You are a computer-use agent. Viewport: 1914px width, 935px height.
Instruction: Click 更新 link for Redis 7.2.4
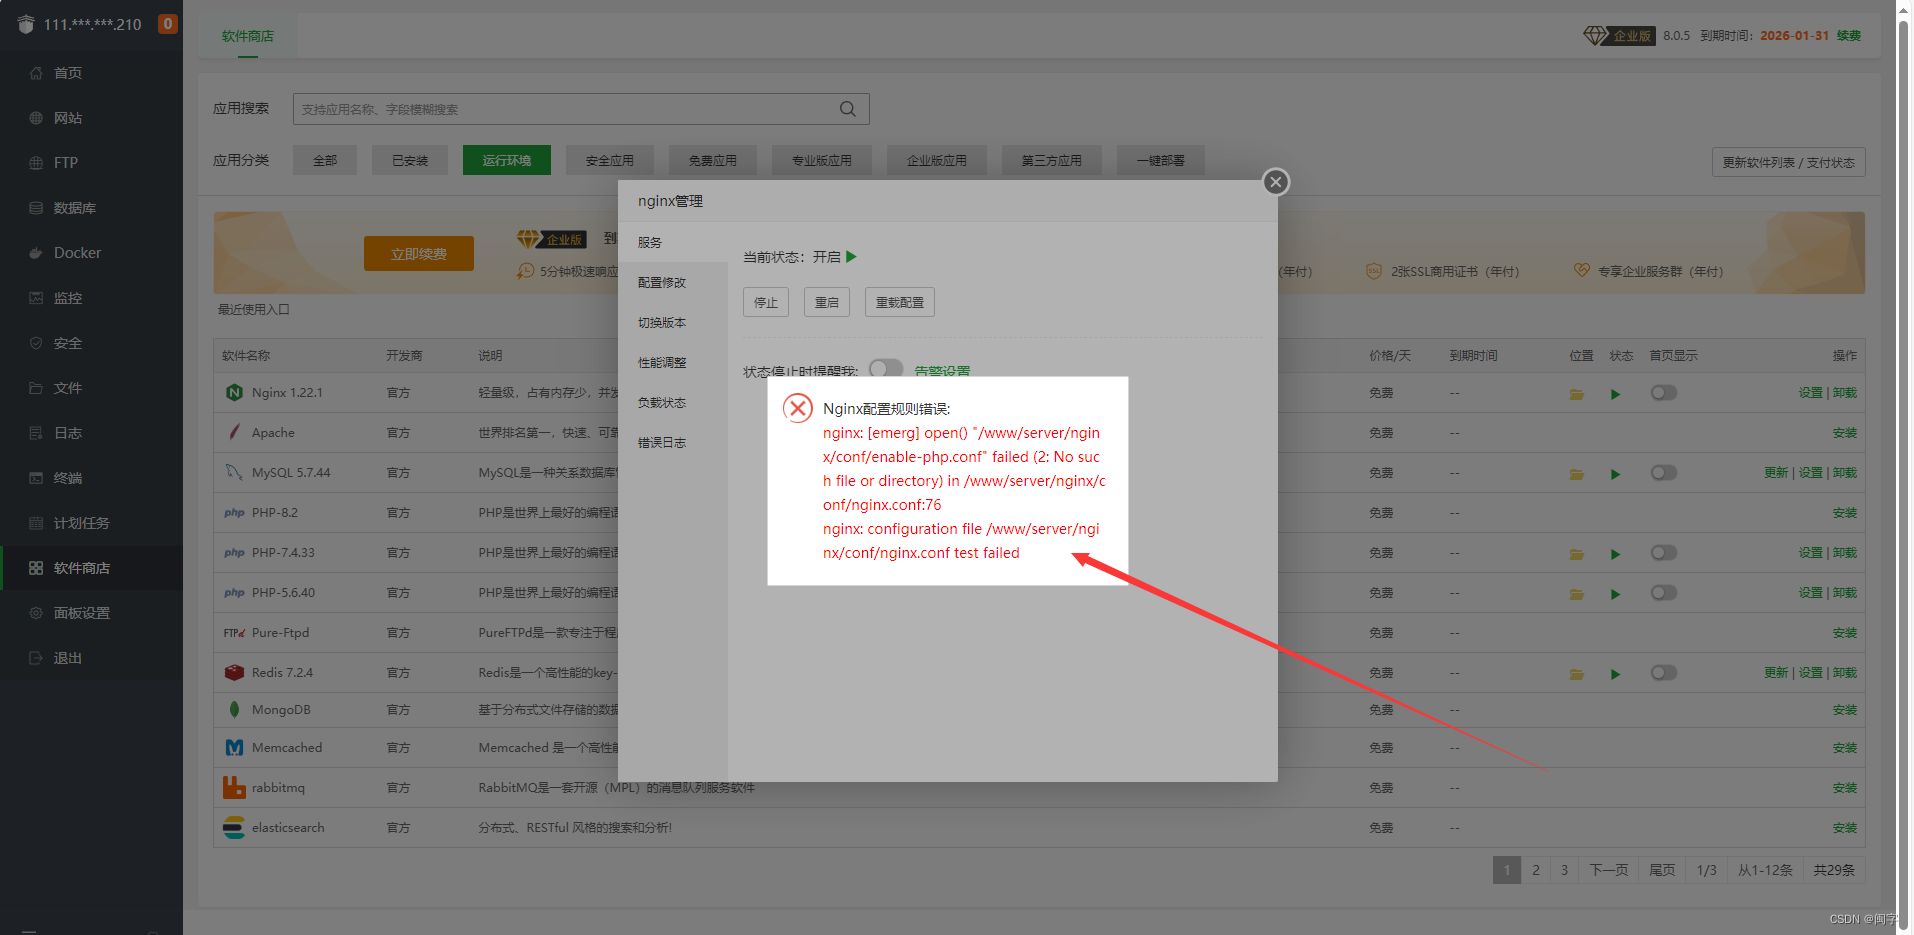[x=1776, y=673]
